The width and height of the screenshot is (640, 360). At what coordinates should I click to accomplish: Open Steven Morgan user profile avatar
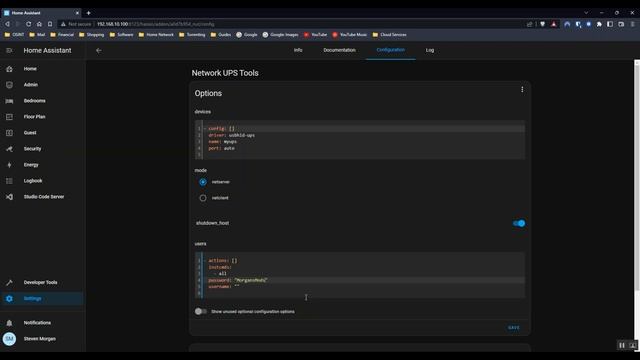(x=9, y=339)
